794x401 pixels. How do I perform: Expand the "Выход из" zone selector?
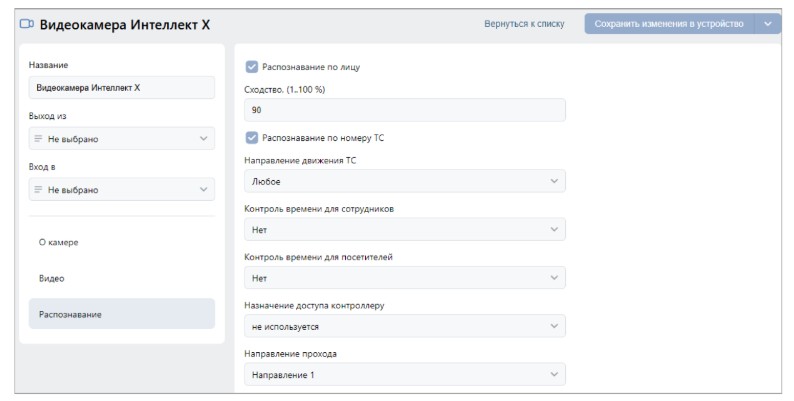coord(121,139)
